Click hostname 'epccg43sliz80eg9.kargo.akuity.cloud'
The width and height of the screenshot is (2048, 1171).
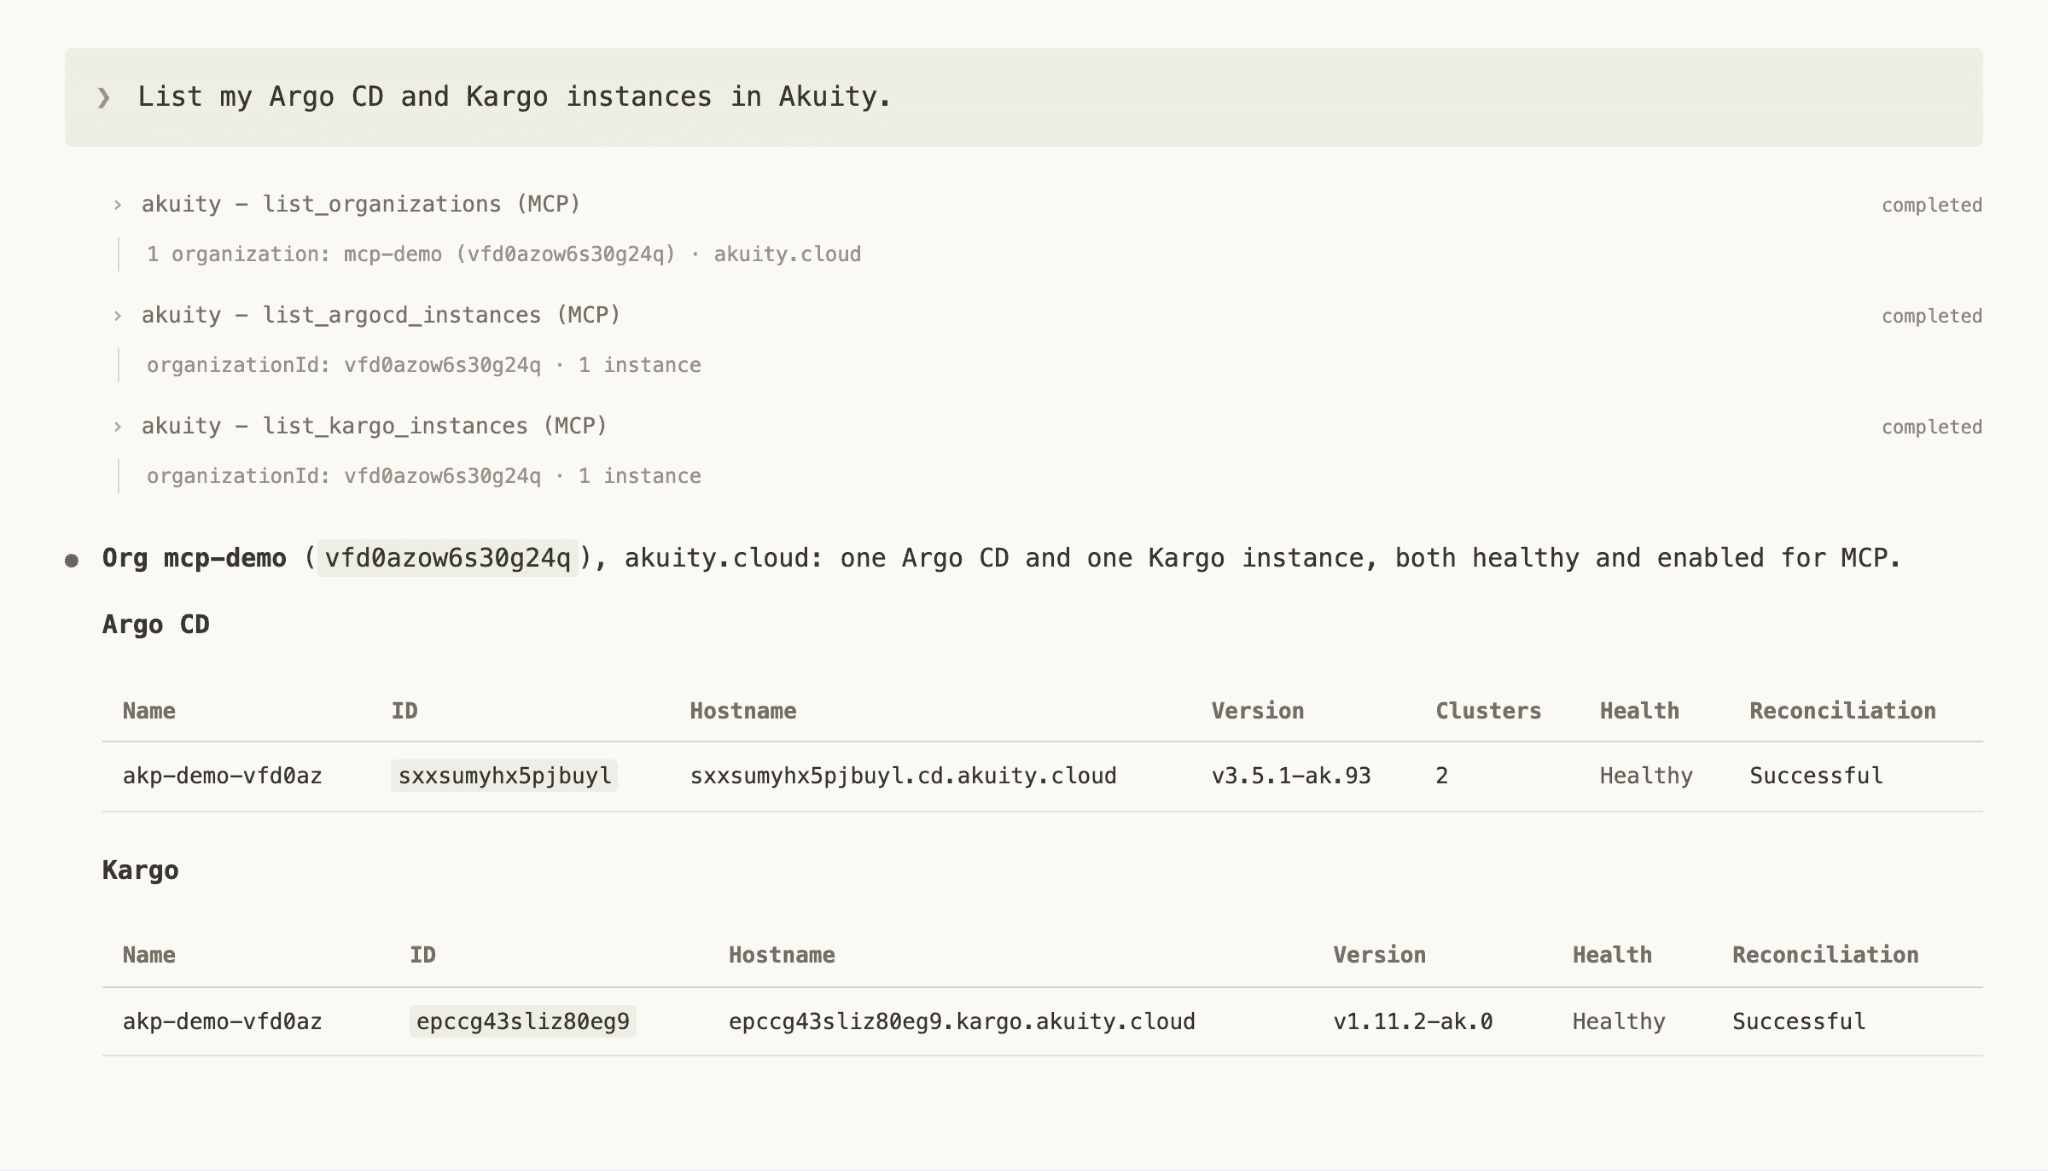(962, 1022)
